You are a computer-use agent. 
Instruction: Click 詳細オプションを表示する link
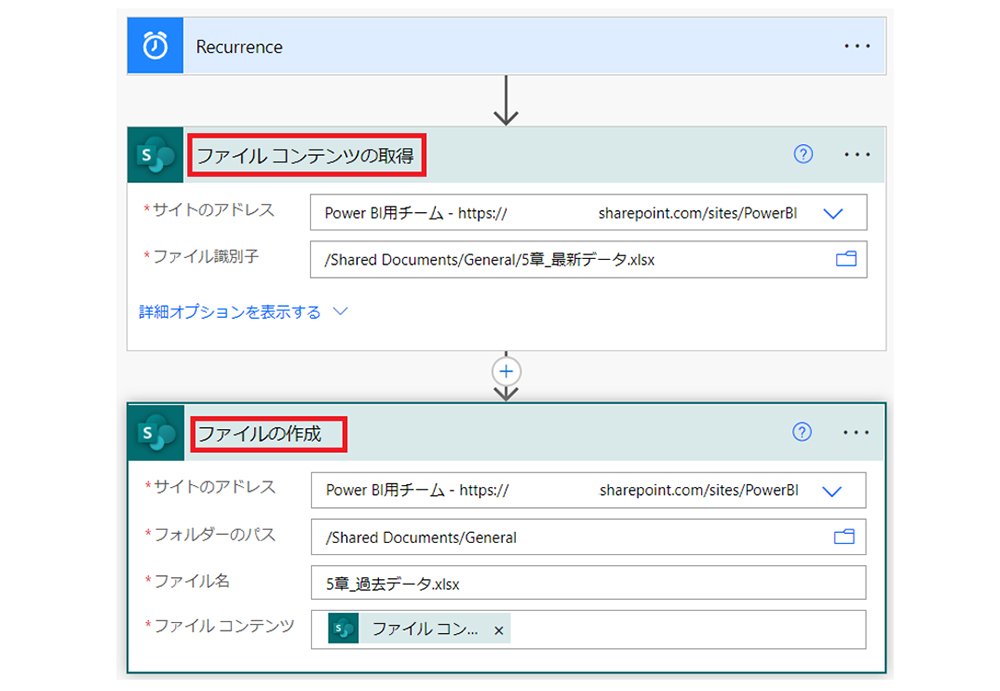tap(230, 312)
